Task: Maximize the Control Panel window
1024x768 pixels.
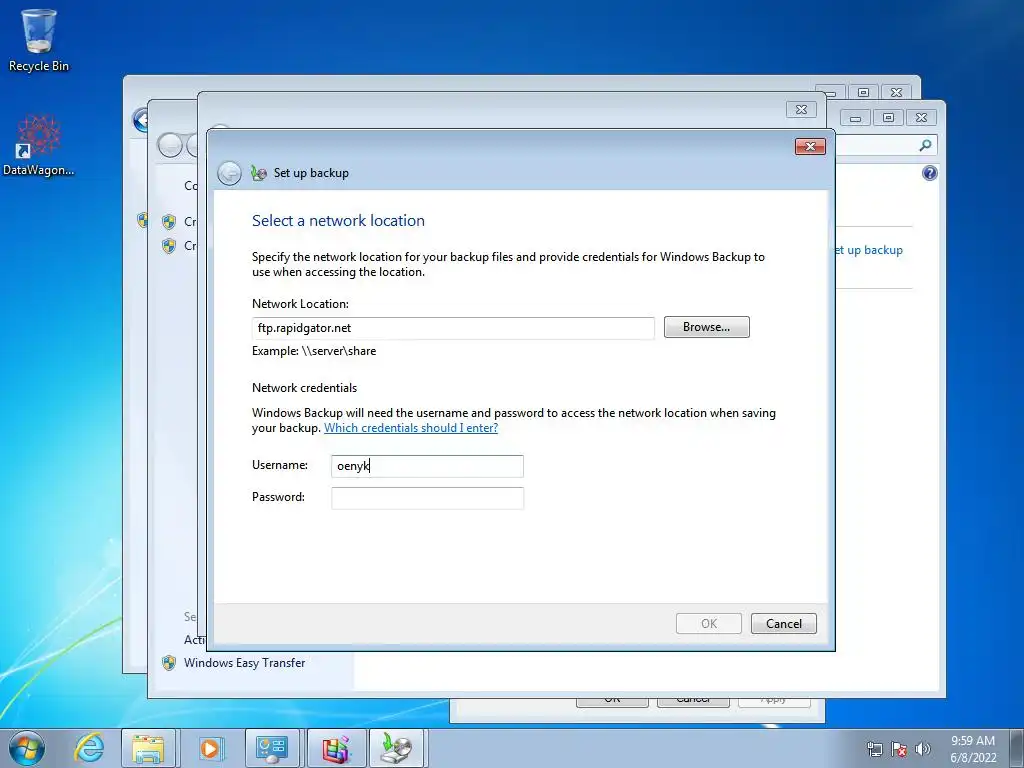Action: point(888,118)
